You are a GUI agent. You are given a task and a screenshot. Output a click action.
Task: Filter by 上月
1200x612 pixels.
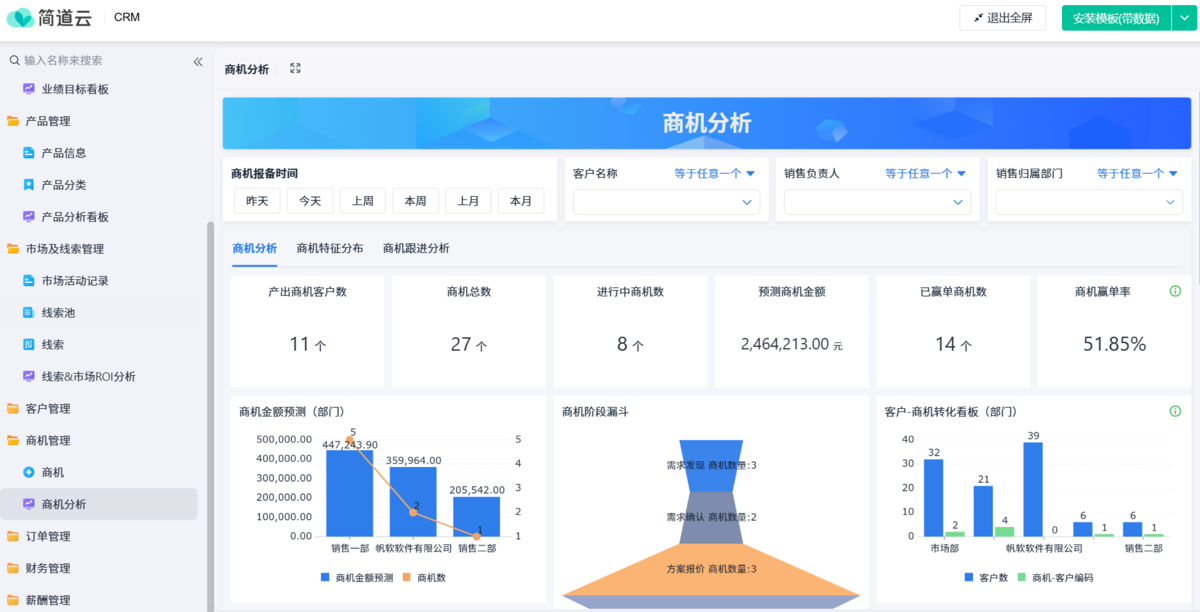468,201
